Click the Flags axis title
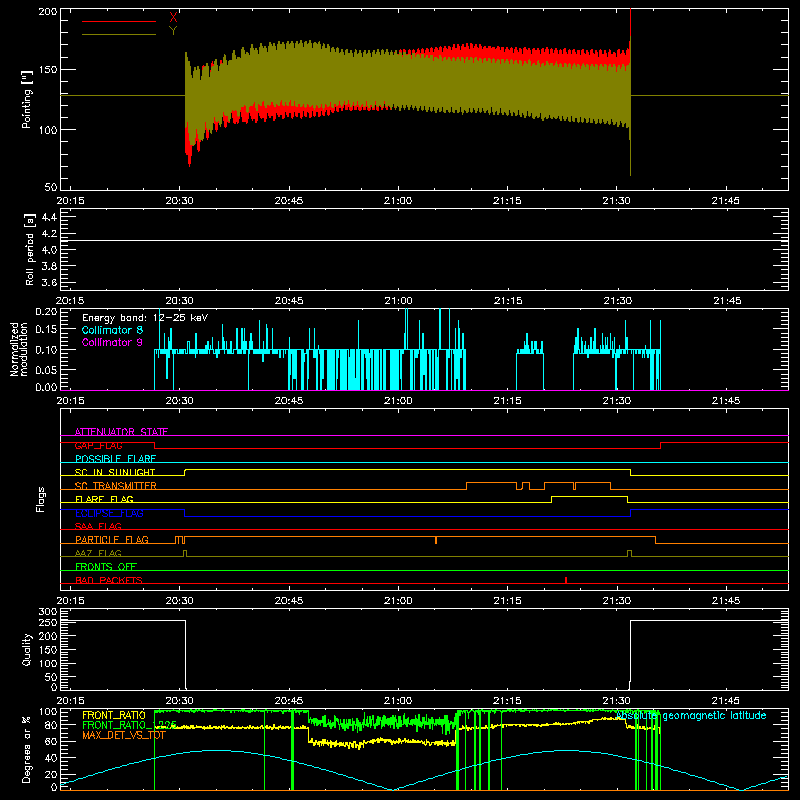This screenshot has height=800, width=800. tap(40, 499)
